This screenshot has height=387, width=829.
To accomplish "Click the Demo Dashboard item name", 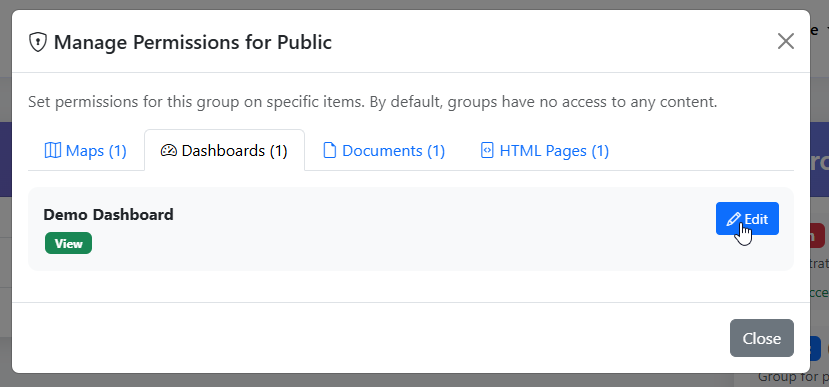I will (x=108, y=215).
